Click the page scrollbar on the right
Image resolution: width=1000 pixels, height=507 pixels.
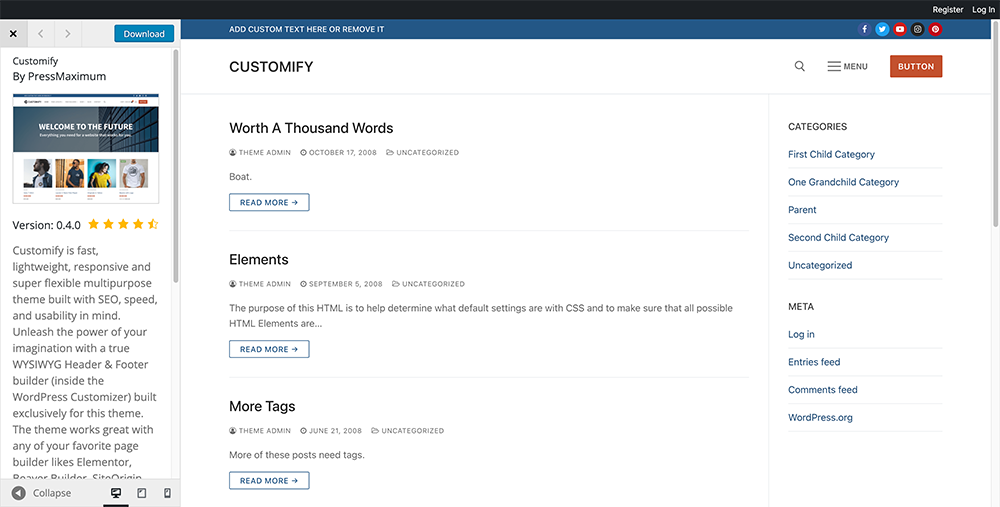(996, 124)
